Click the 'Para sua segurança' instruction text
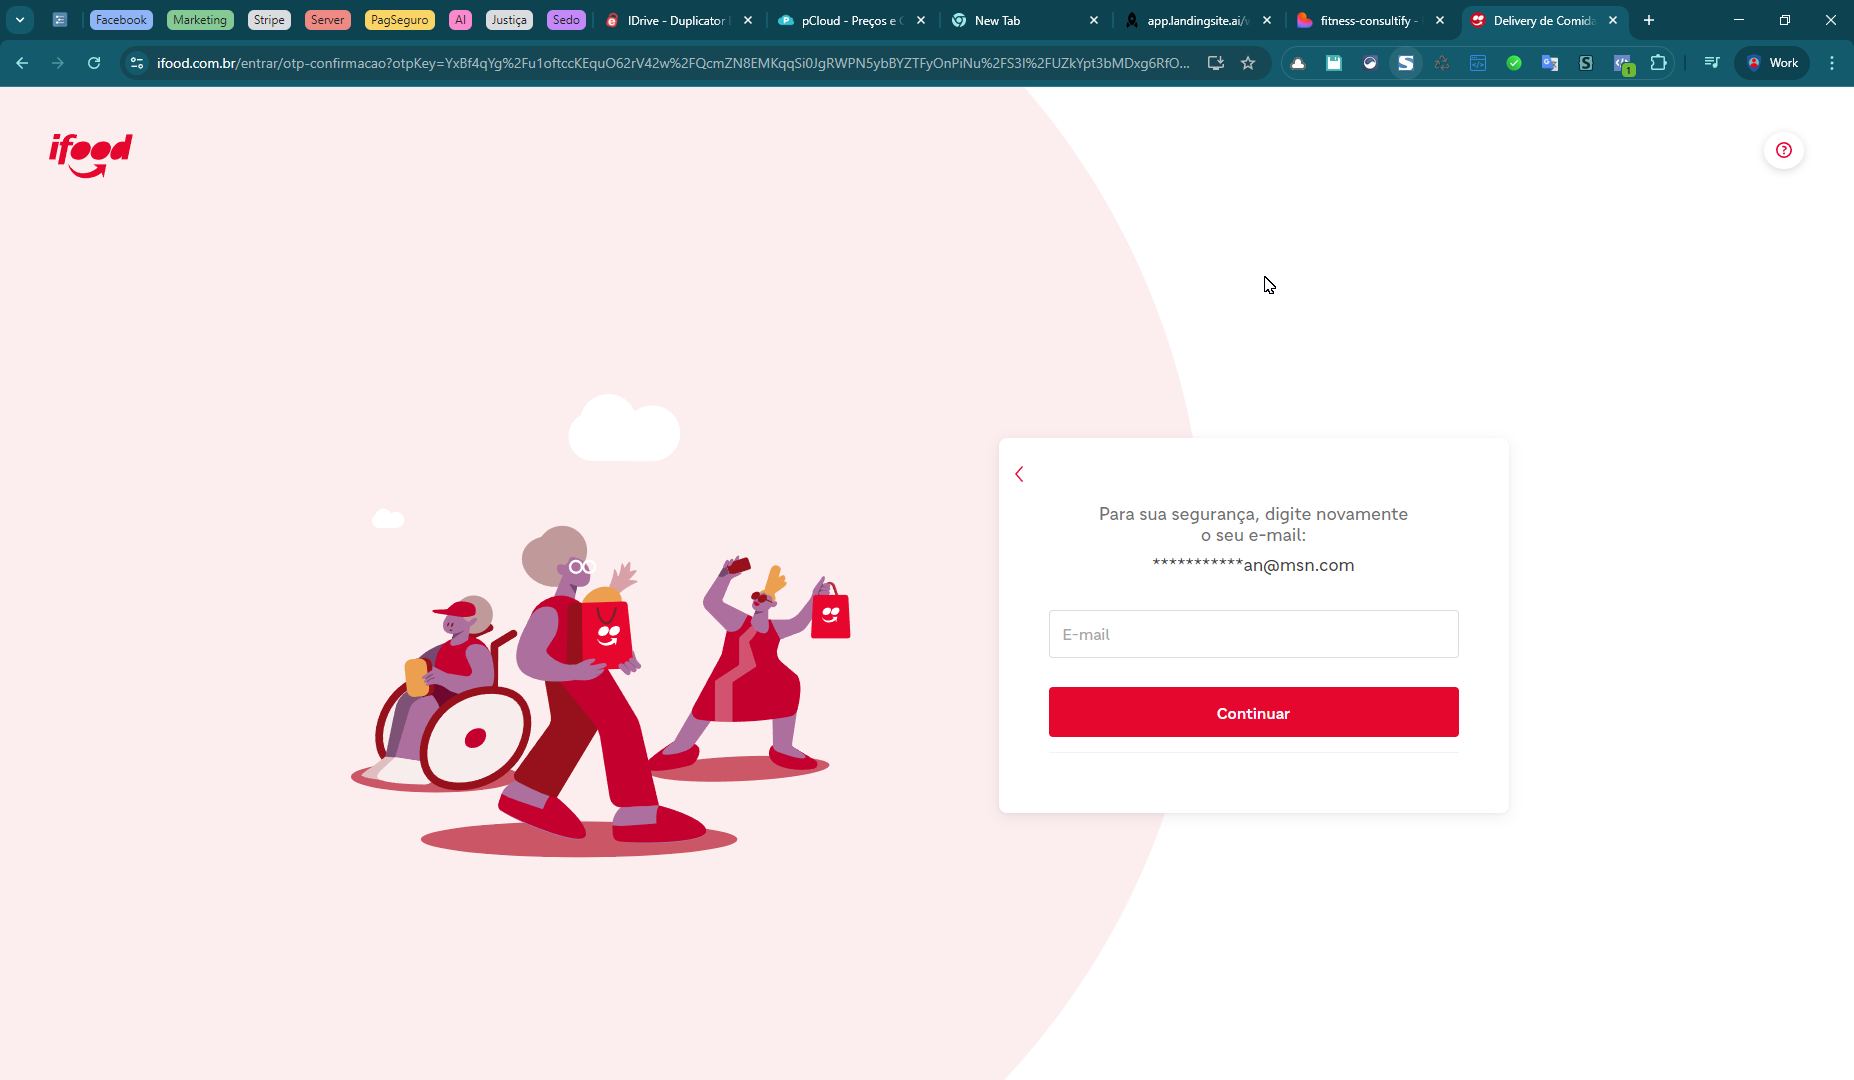The image size is (1854, 1080). point(1253,524)
